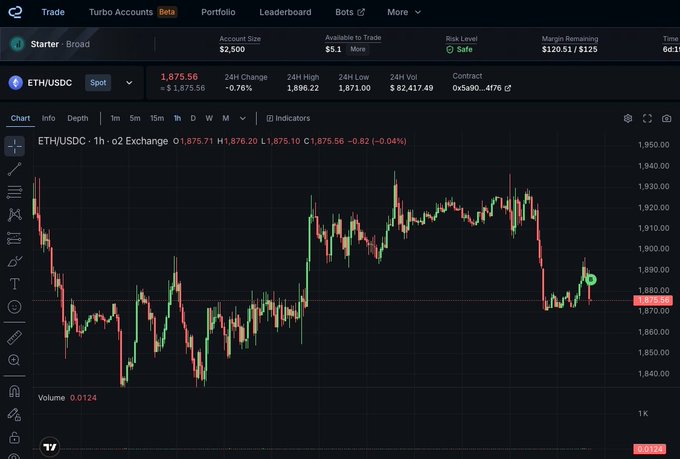This screenshot has width=680, height=459.
Task: Select the trend line drawing tool
Action: click(14, 169)
